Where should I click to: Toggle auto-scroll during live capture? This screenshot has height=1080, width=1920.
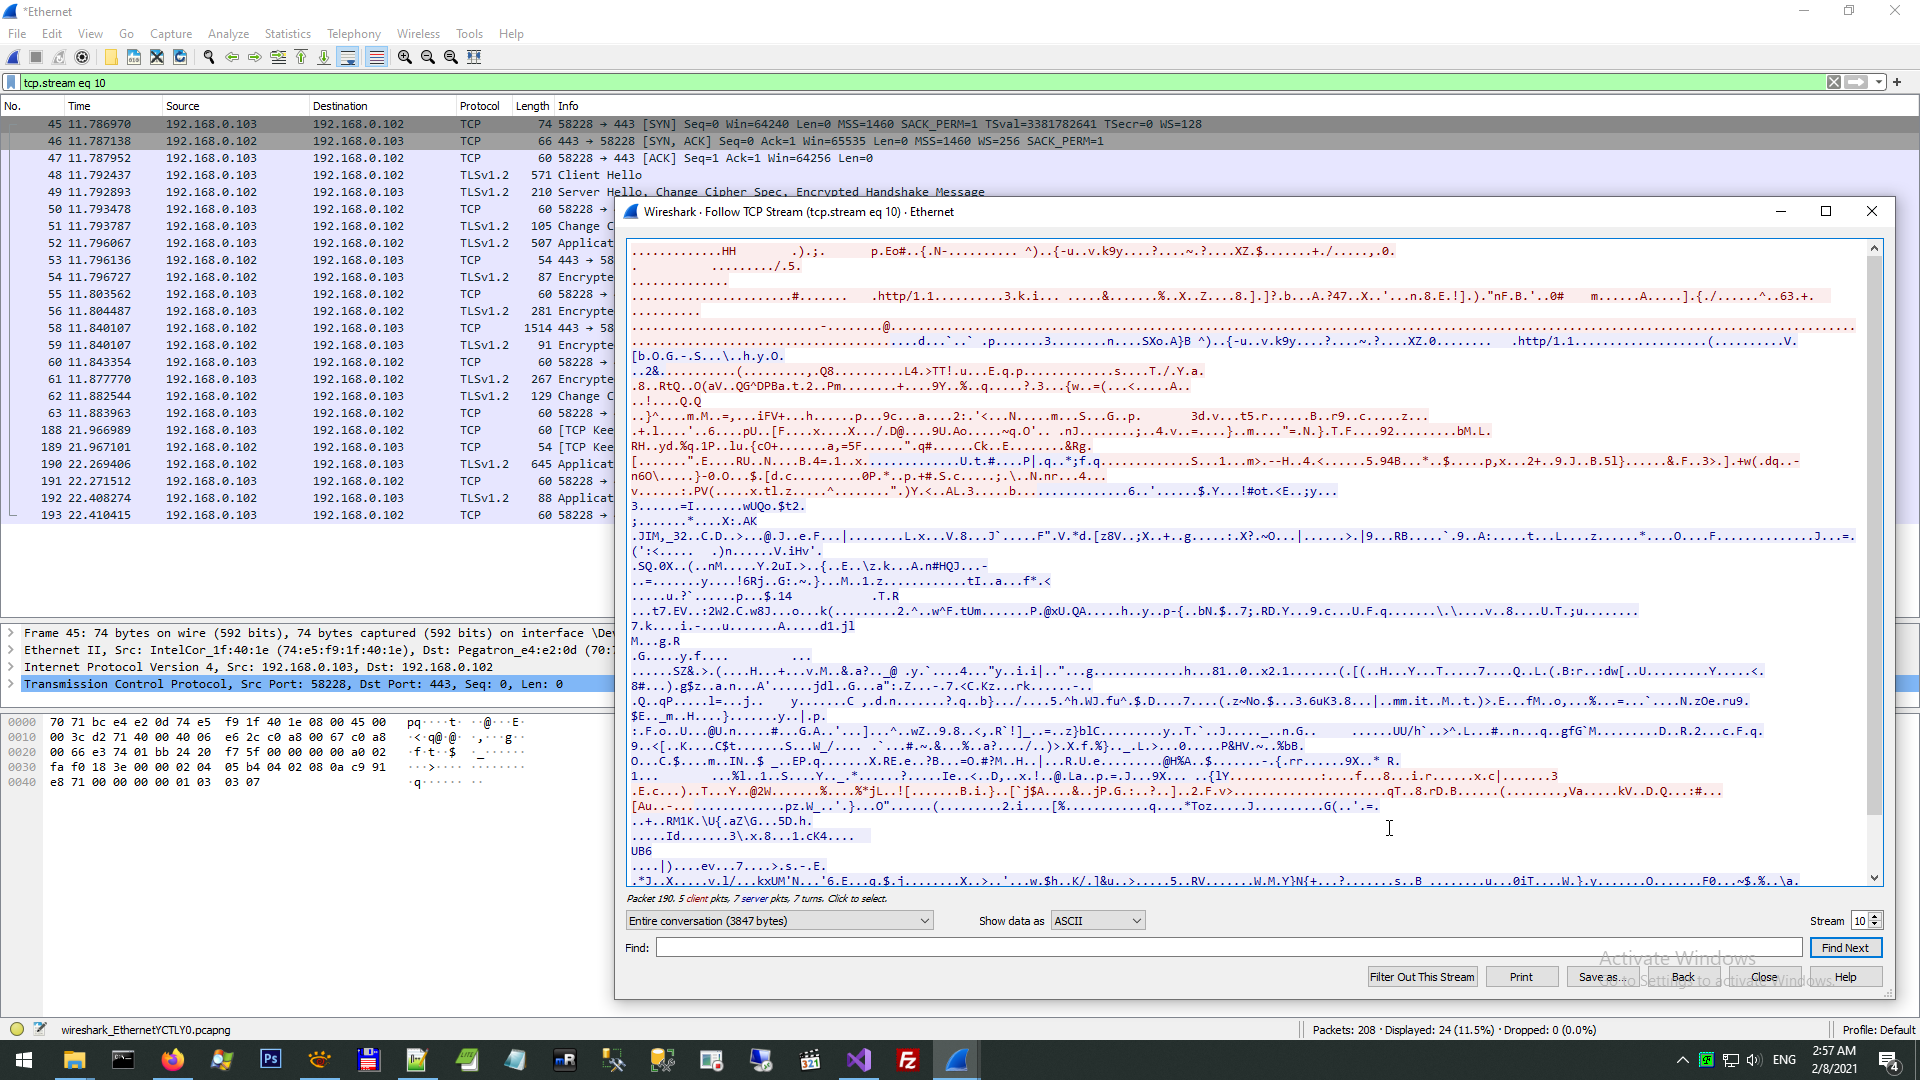[x=347, y=57]
